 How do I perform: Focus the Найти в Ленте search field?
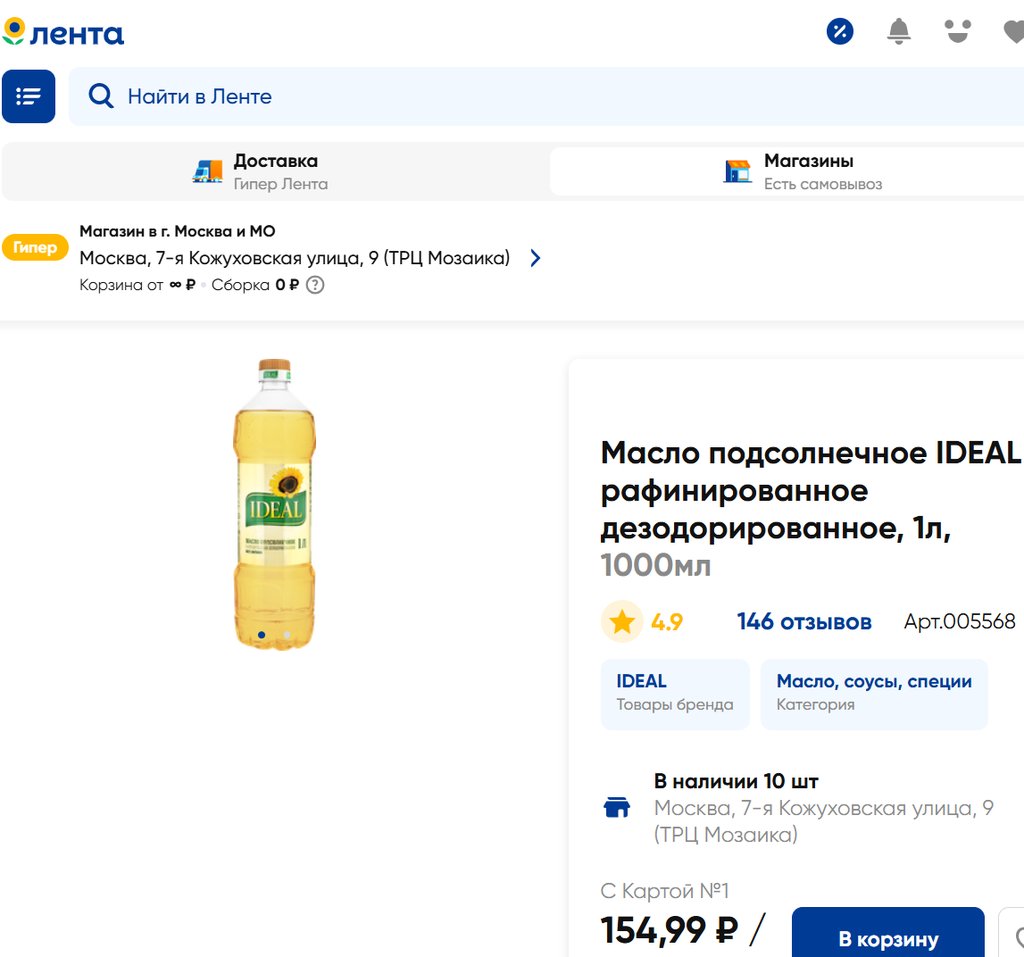click(x=546, y=96)
